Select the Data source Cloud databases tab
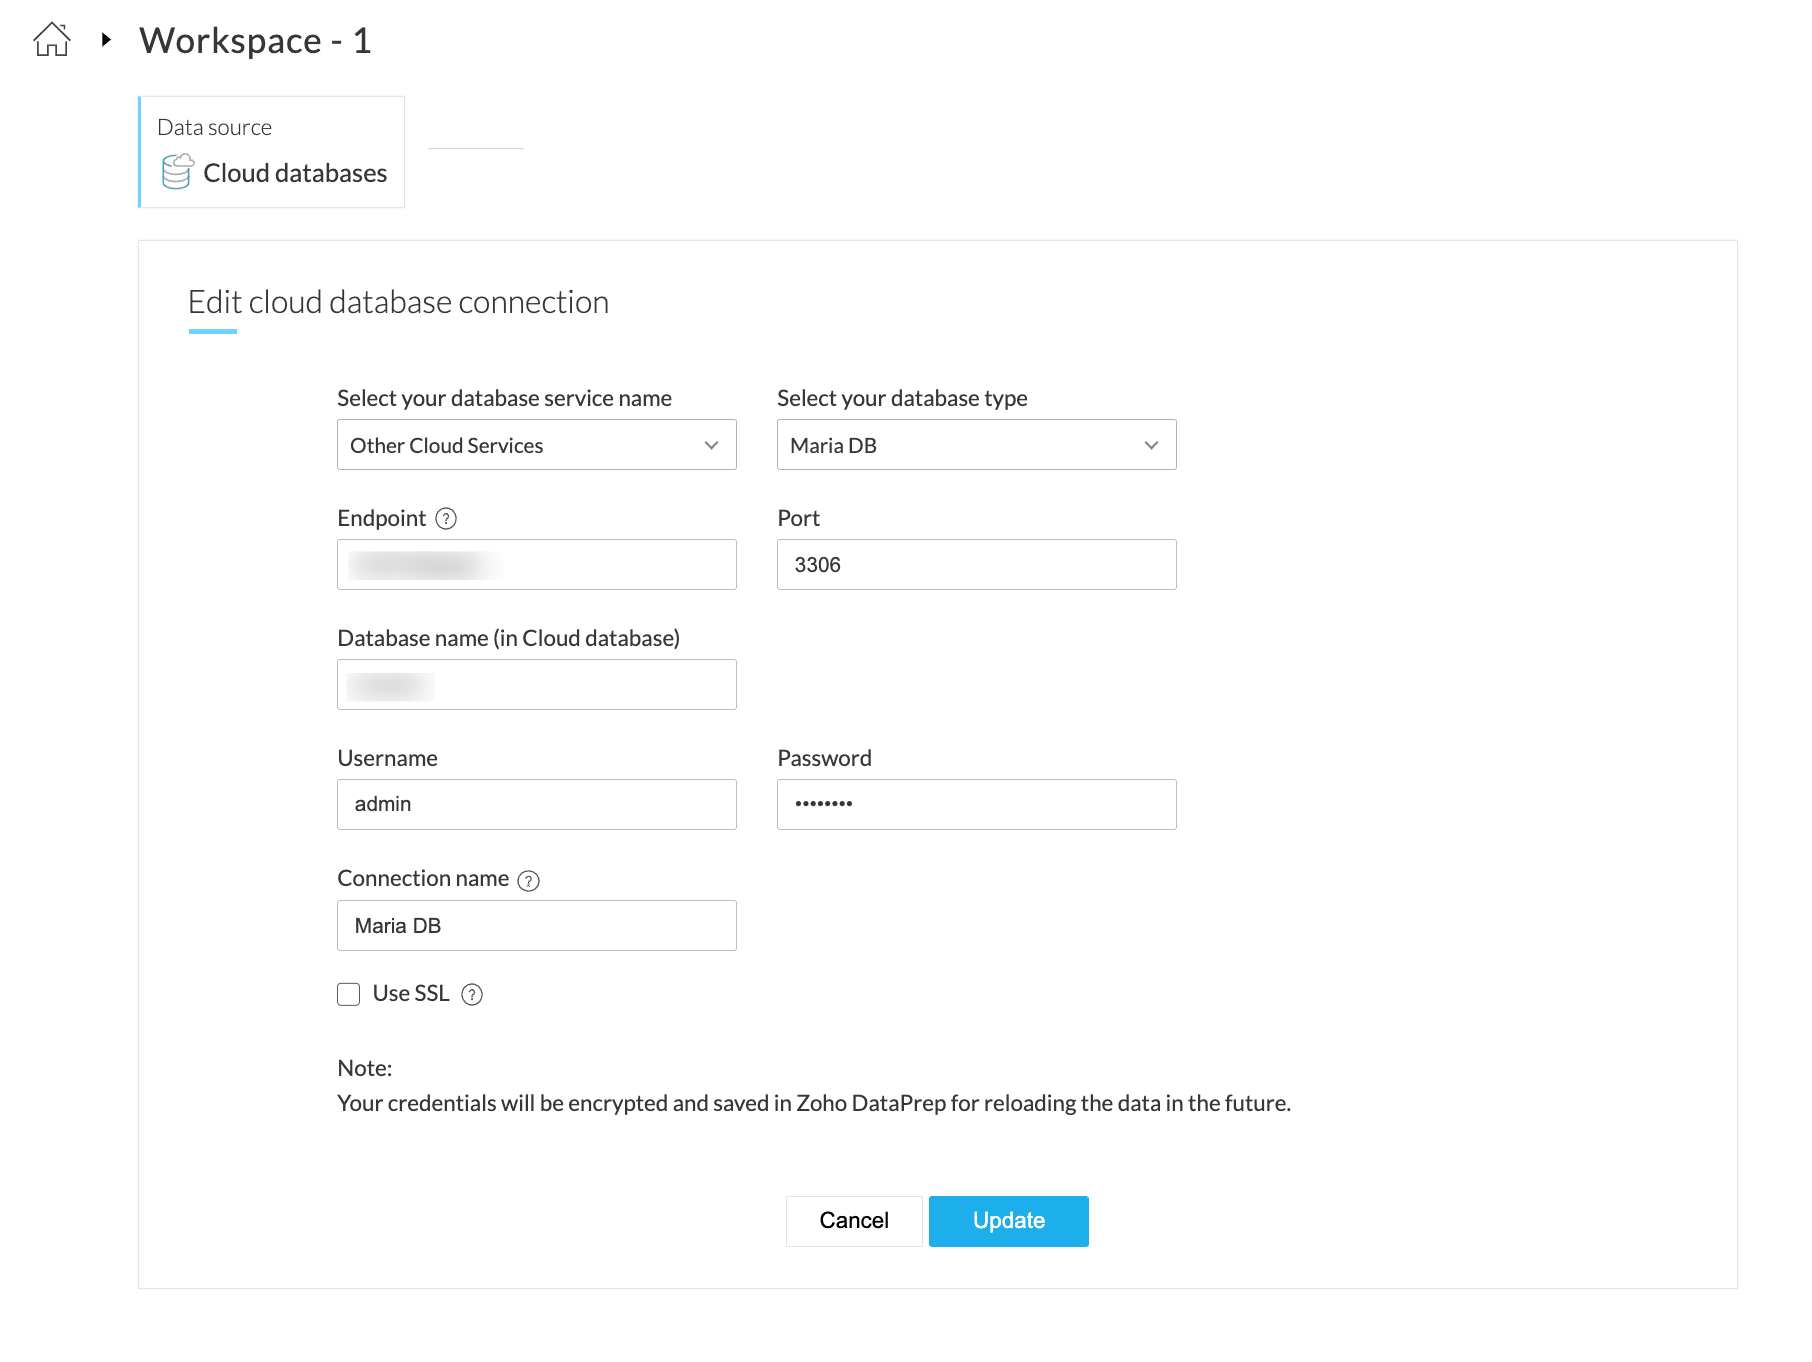 [x=272, y=152]
